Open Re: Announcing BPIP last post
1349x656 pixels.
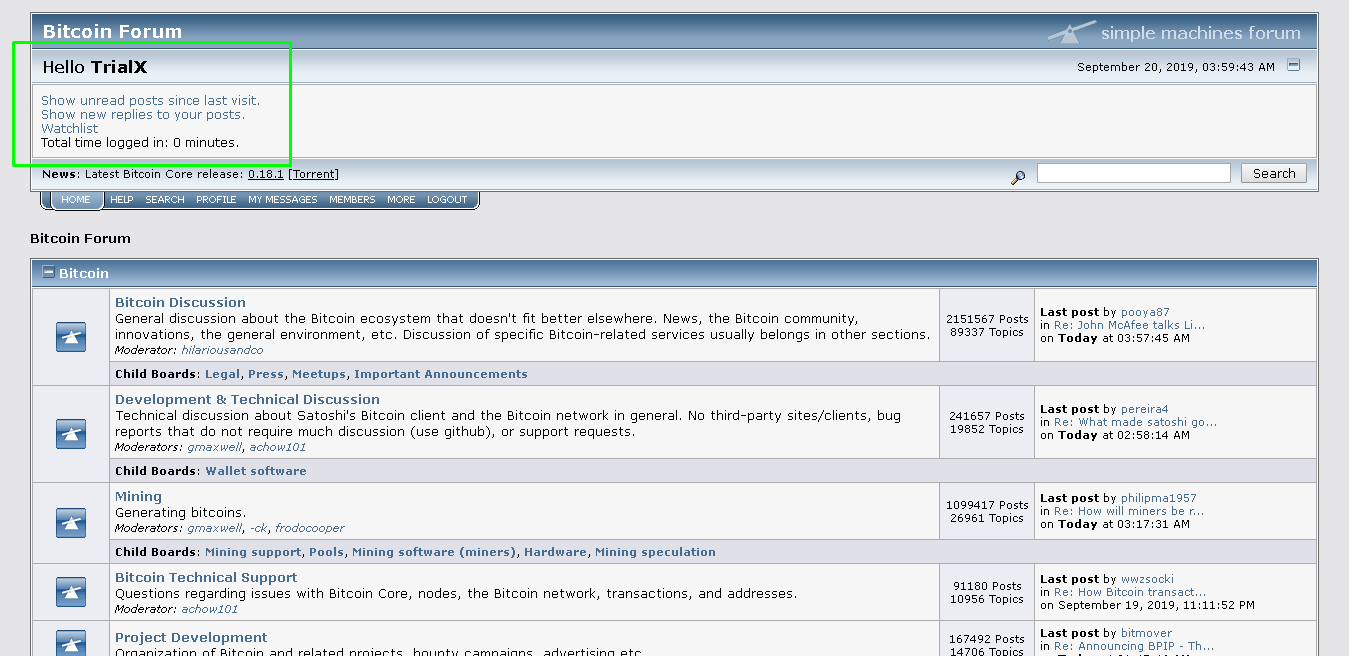[x=1134, y=646]
